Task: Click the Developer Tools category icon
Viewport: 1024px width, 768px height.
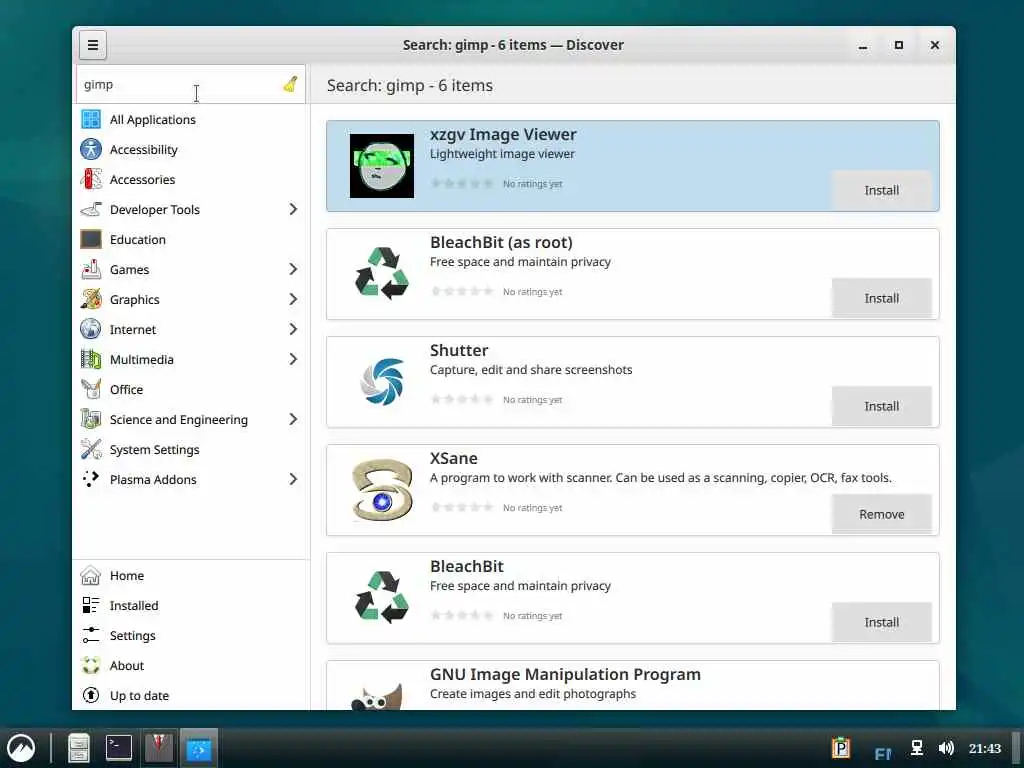Action: click(x=91, y=209)
